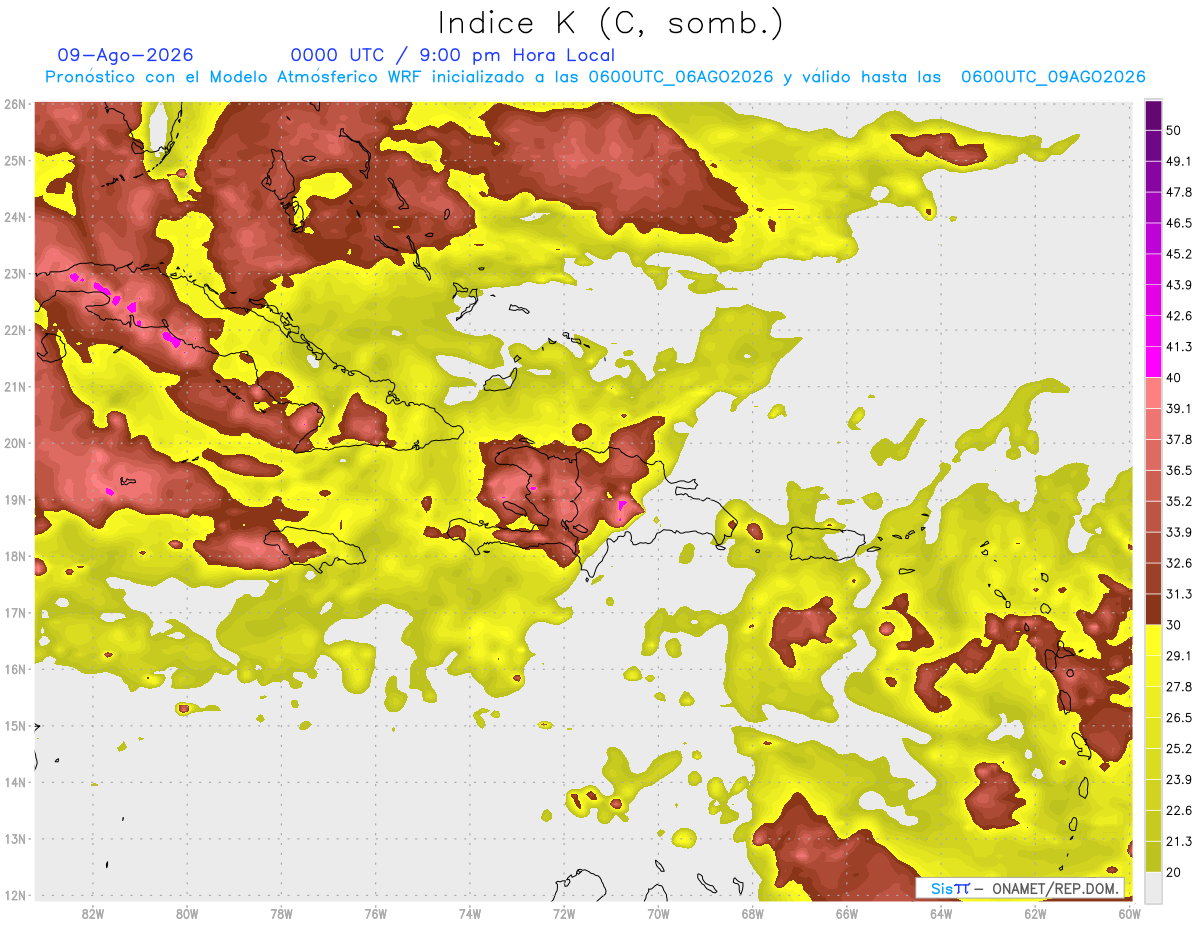Screen dimensions: 1200x927
Task: Click the 82W longitude label
Action: [93, 914]
